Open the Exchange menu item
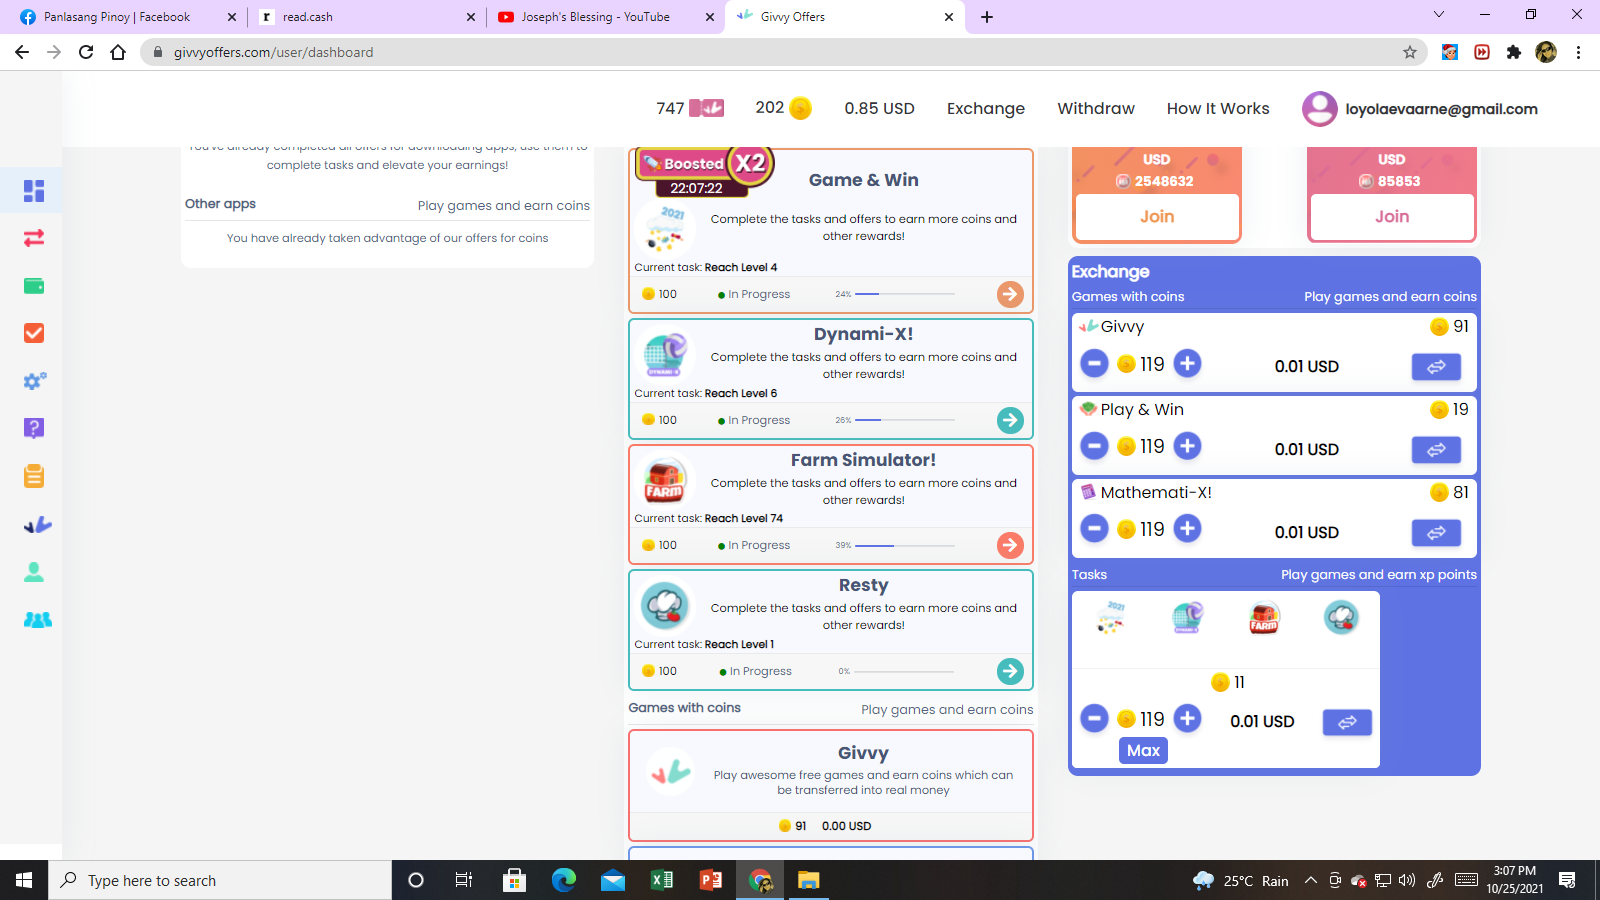 click(986, 108)
